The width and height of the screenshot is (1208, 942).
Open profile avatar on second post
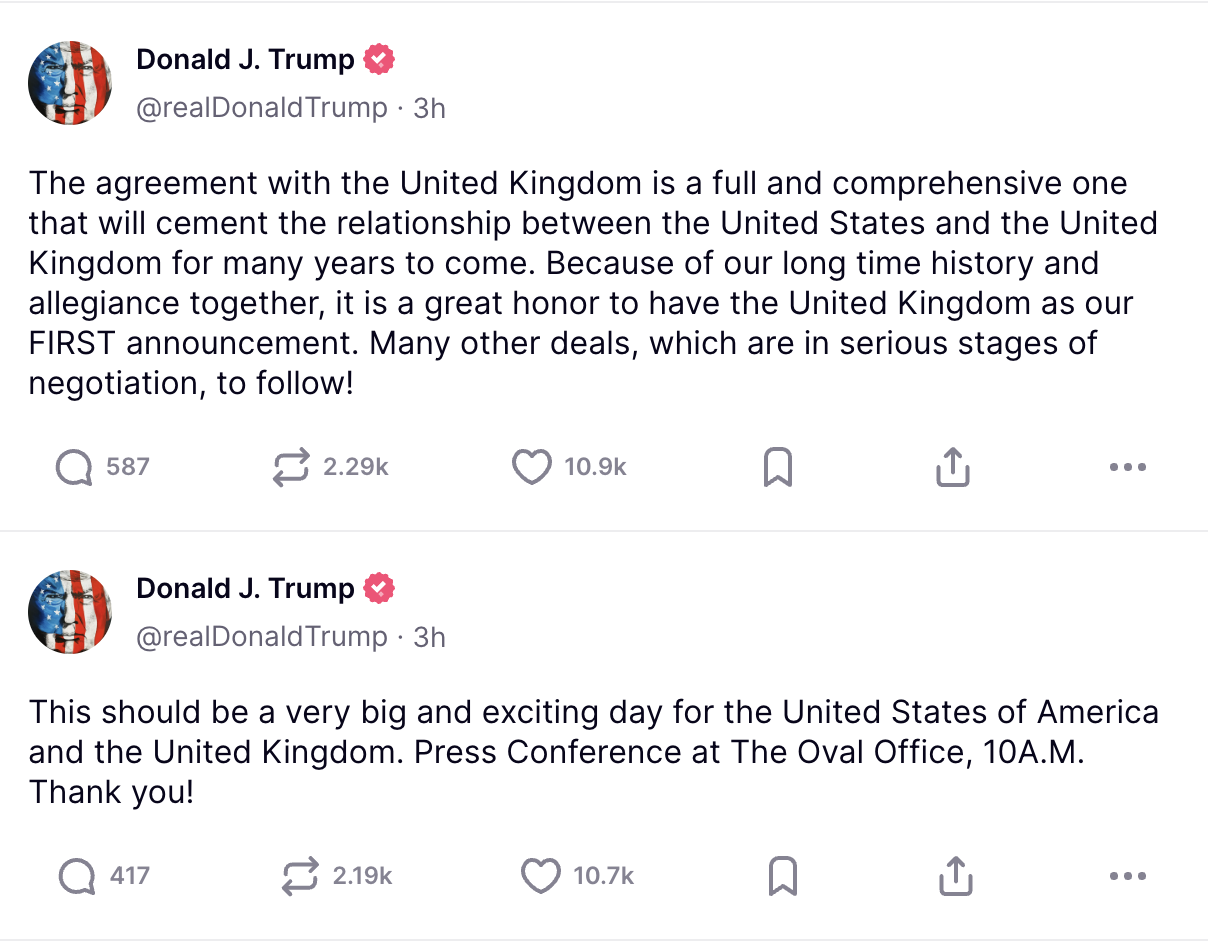coord(71,612)
